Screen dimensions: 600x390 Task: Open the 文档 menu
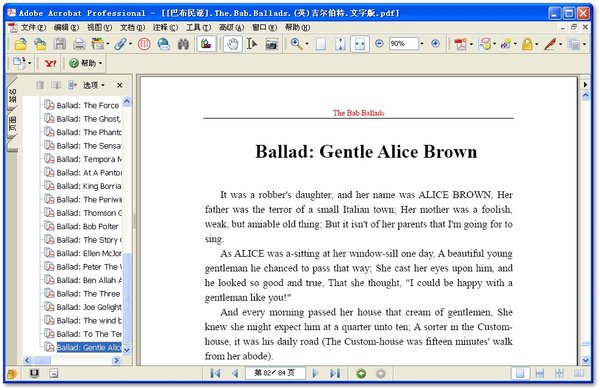tap(132, 28)
